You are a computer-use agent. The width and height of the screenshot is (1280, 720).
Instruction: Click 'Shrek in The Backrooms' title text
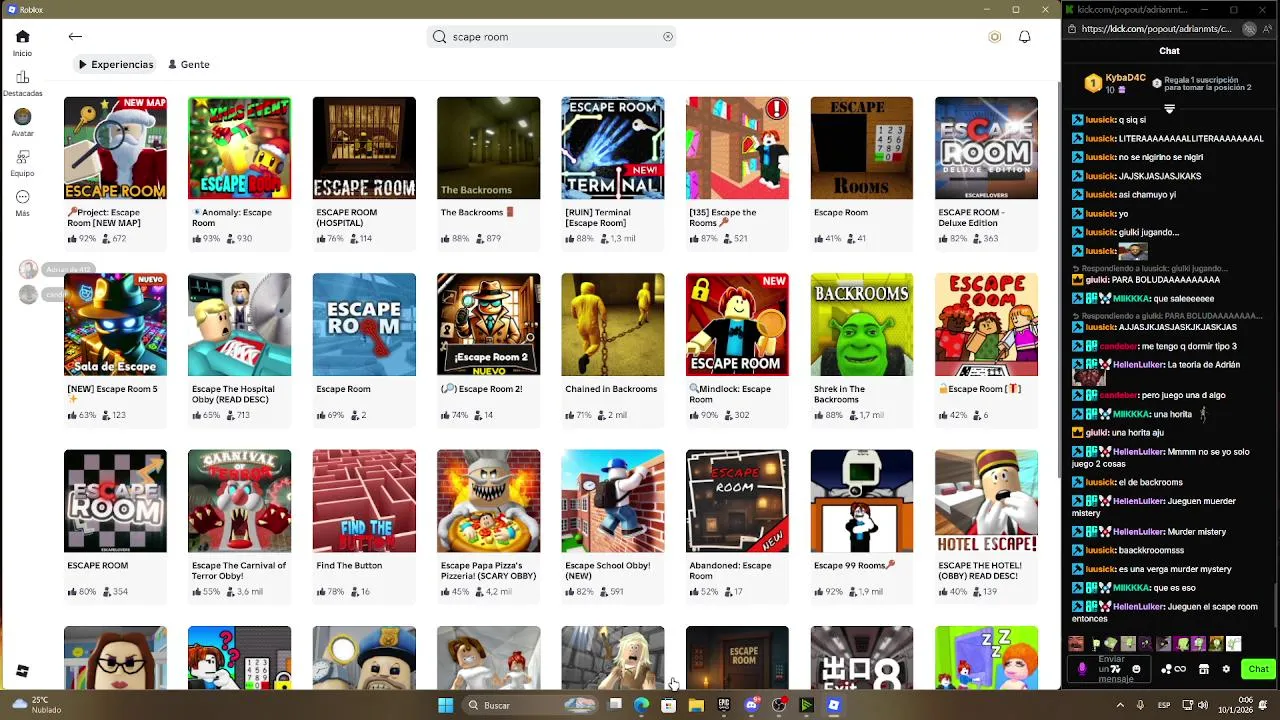[840, 394]
